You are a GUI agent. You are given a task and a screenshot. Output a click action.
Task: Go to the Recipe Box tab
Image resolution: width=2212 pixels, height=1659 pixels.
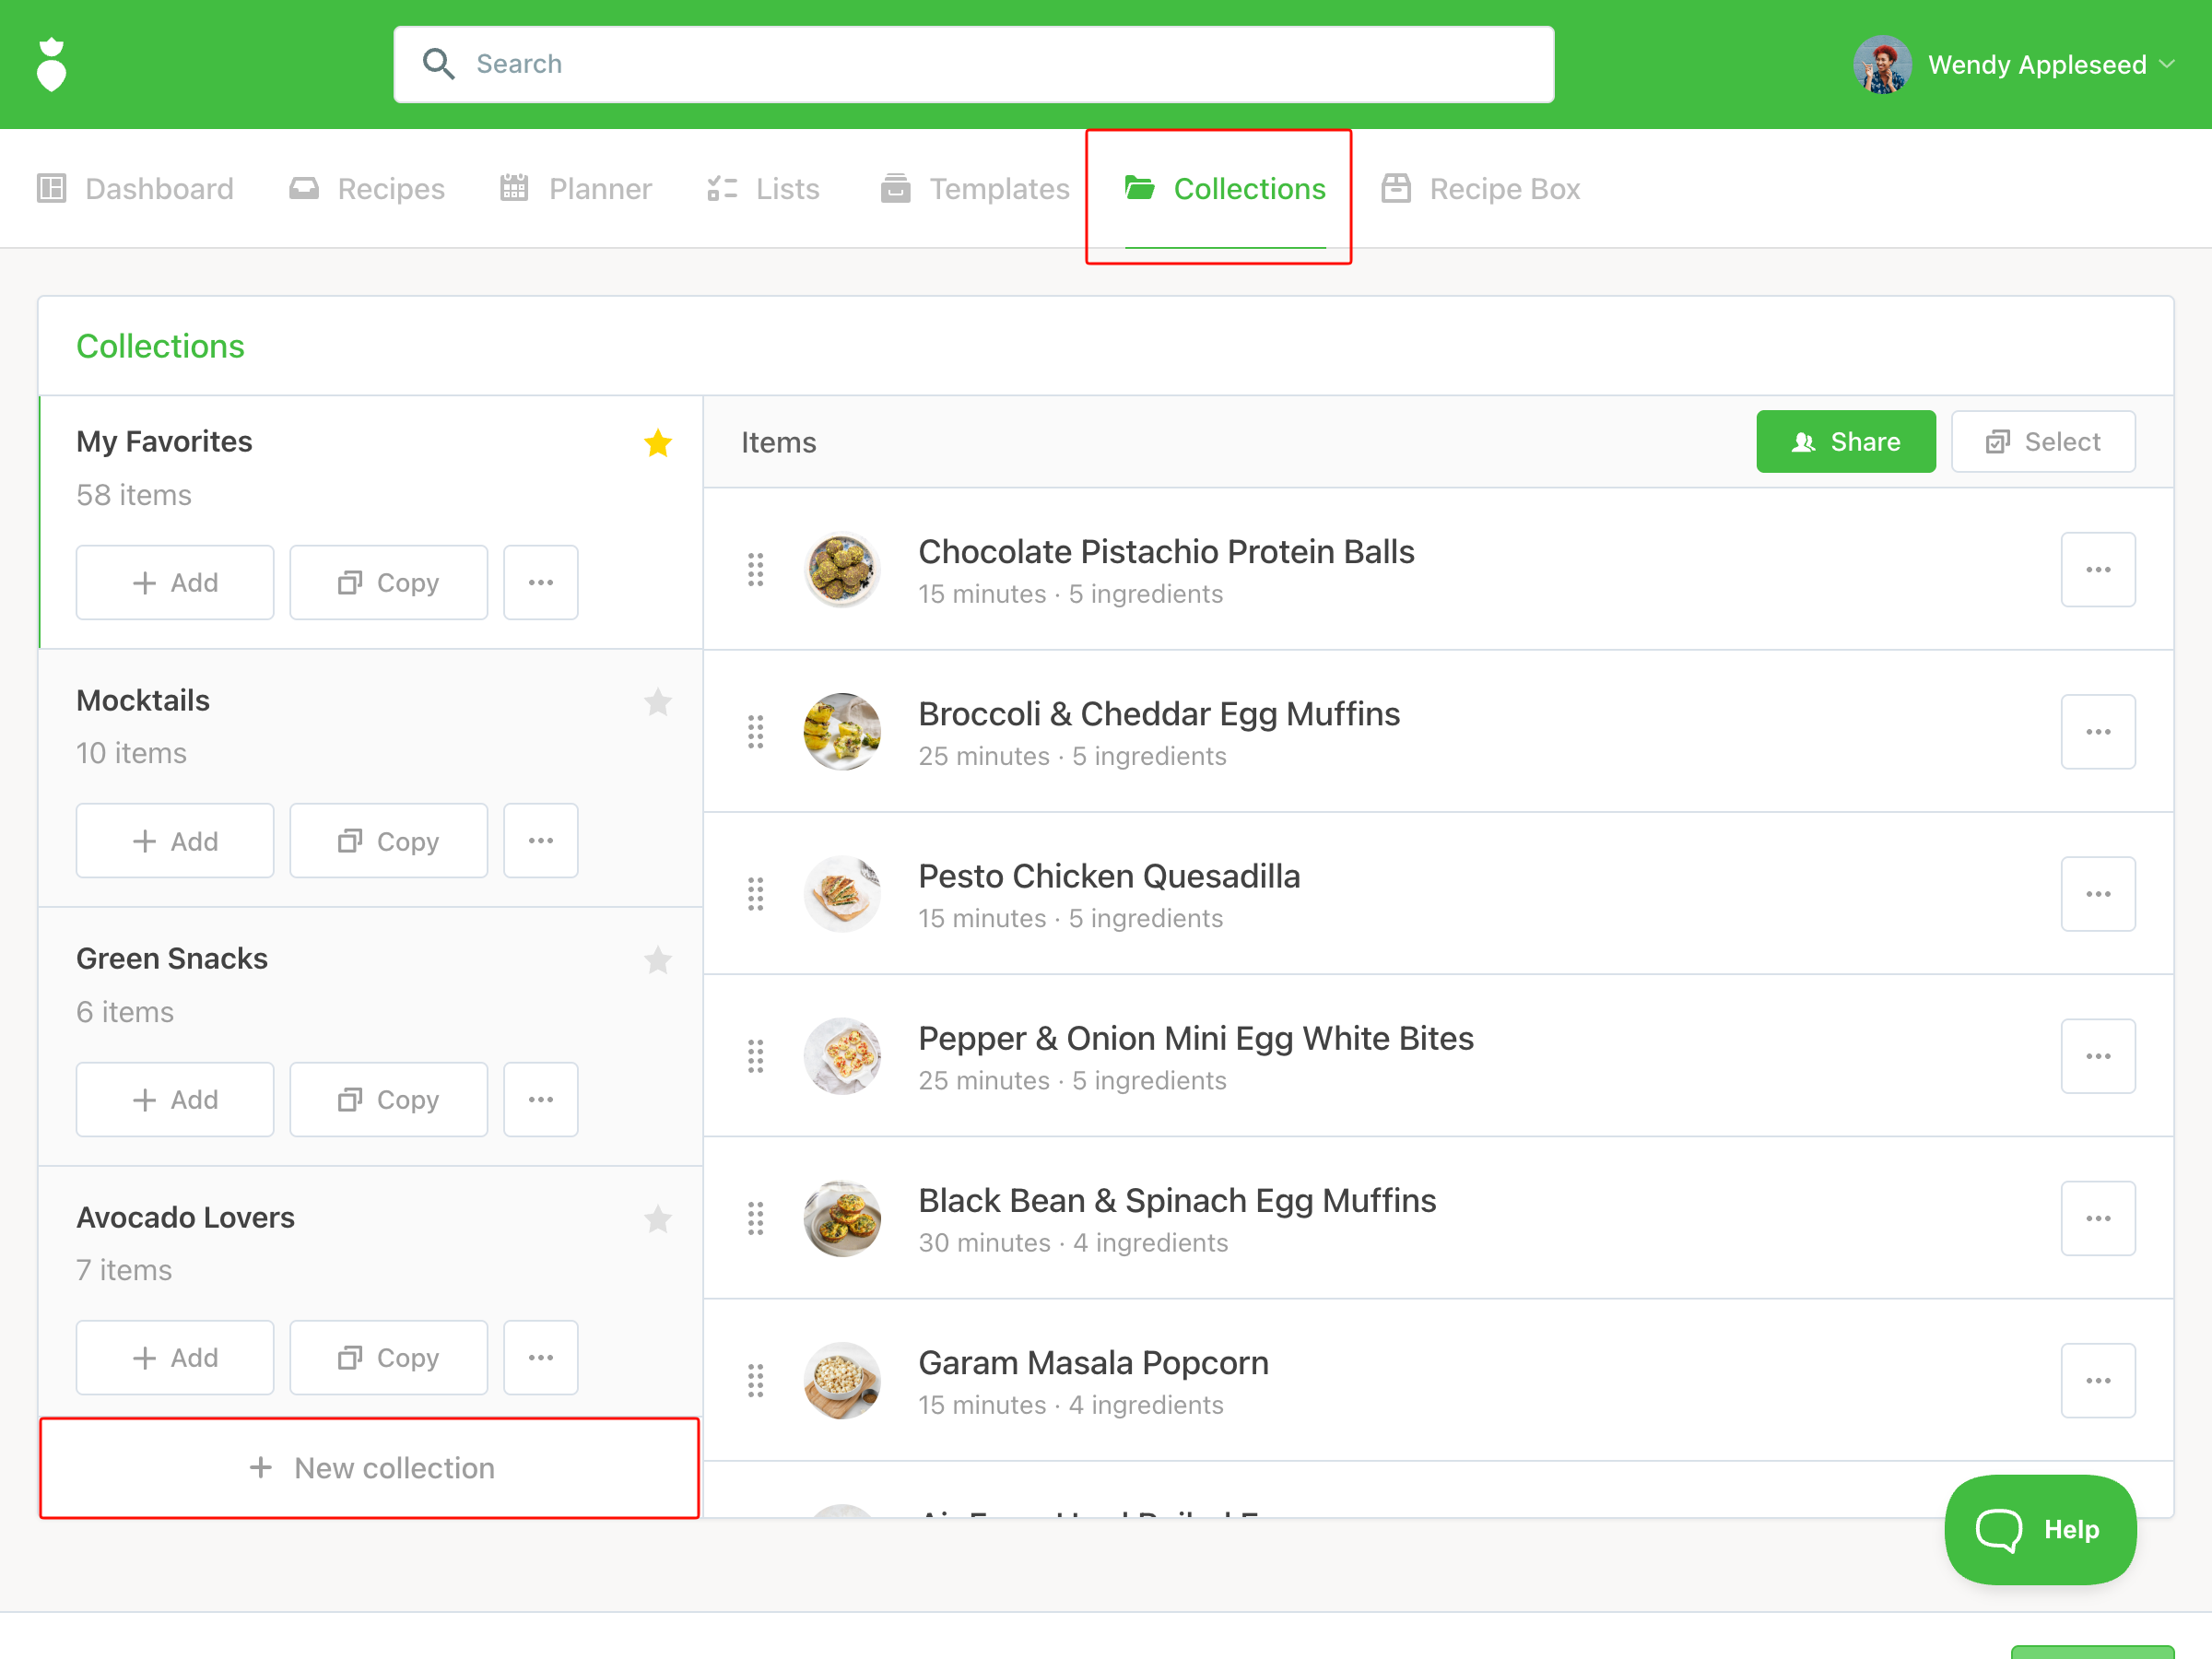point(1481,189)
